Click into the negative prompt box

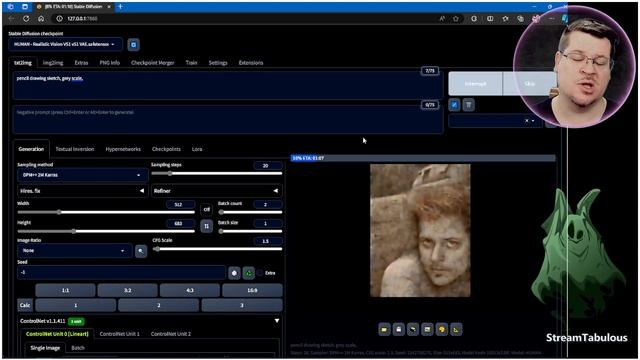click(x=228, y=120)
